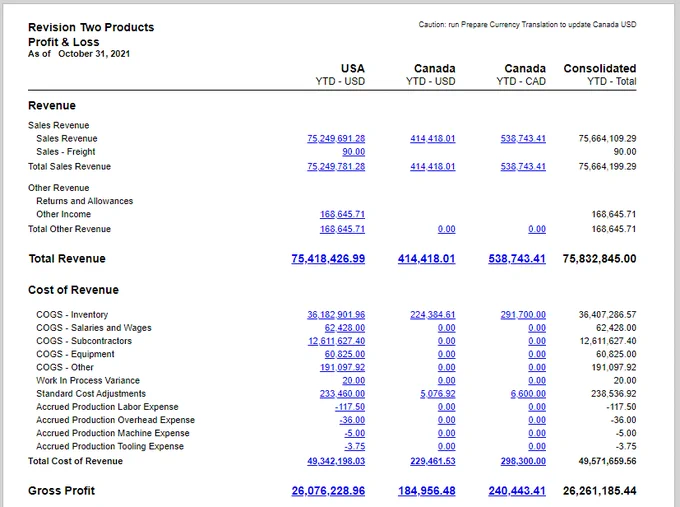Viewport: 680px width, 507px height.
Task: Select Consolidated Total Revenue 75,832,845.00 value
Action: pos(599,258)
